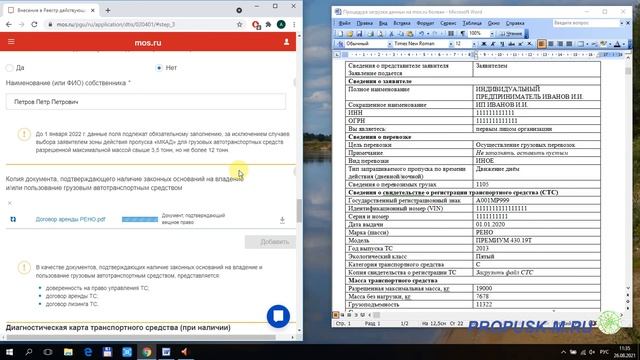Screen dimensions: 640x360
Task: Open Правка menu in Word
Action: coord(364,23)
